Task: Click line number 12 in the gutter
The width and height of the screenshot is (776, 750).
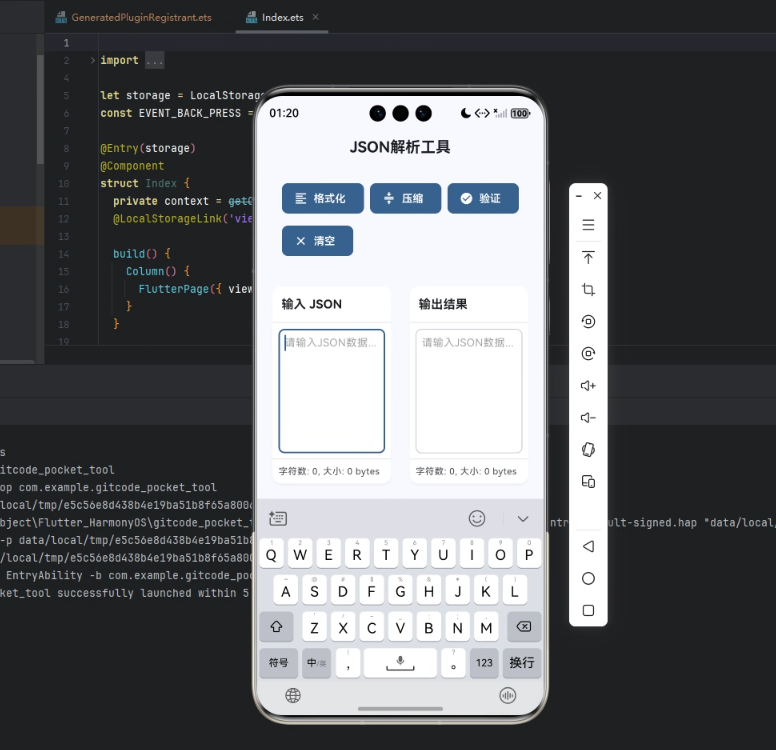Action: pos(63,219)
